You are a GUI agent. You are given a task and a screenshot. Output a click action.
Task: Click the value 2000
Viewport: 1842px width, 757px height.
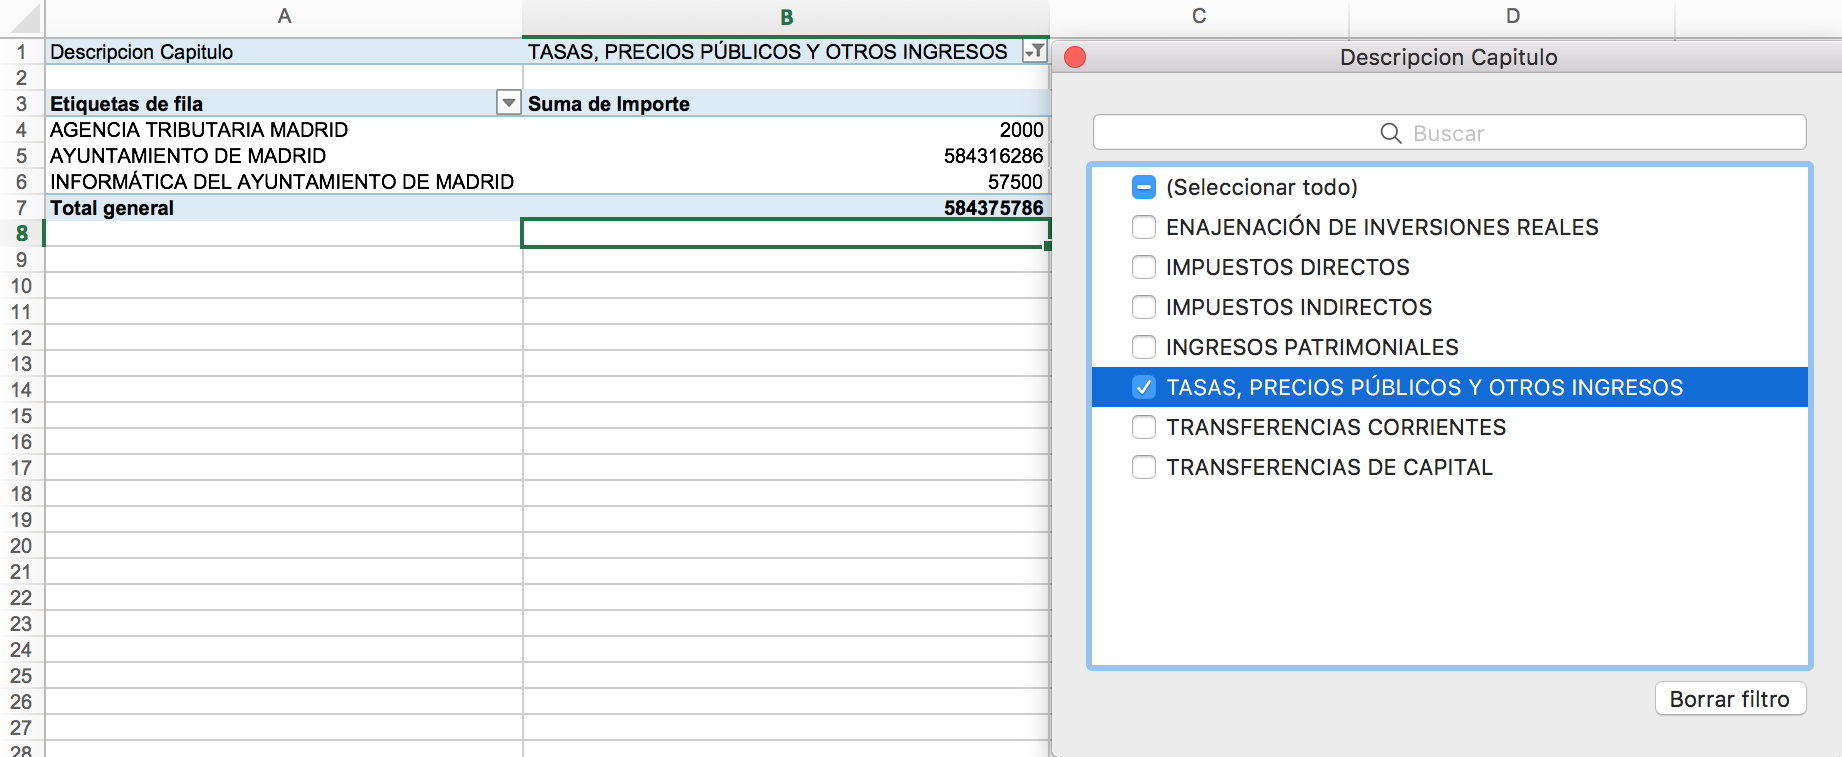(1021, 130)
